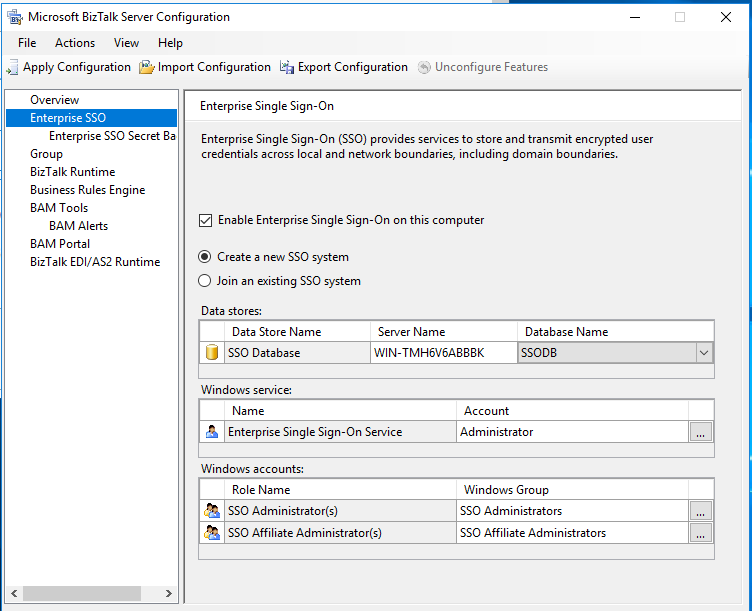Image resolution: width=752 pixels, height=611 pixels.
Task: Click the WIN-TMH6V6ABBBK server name cell
Action: coord(444,353)
